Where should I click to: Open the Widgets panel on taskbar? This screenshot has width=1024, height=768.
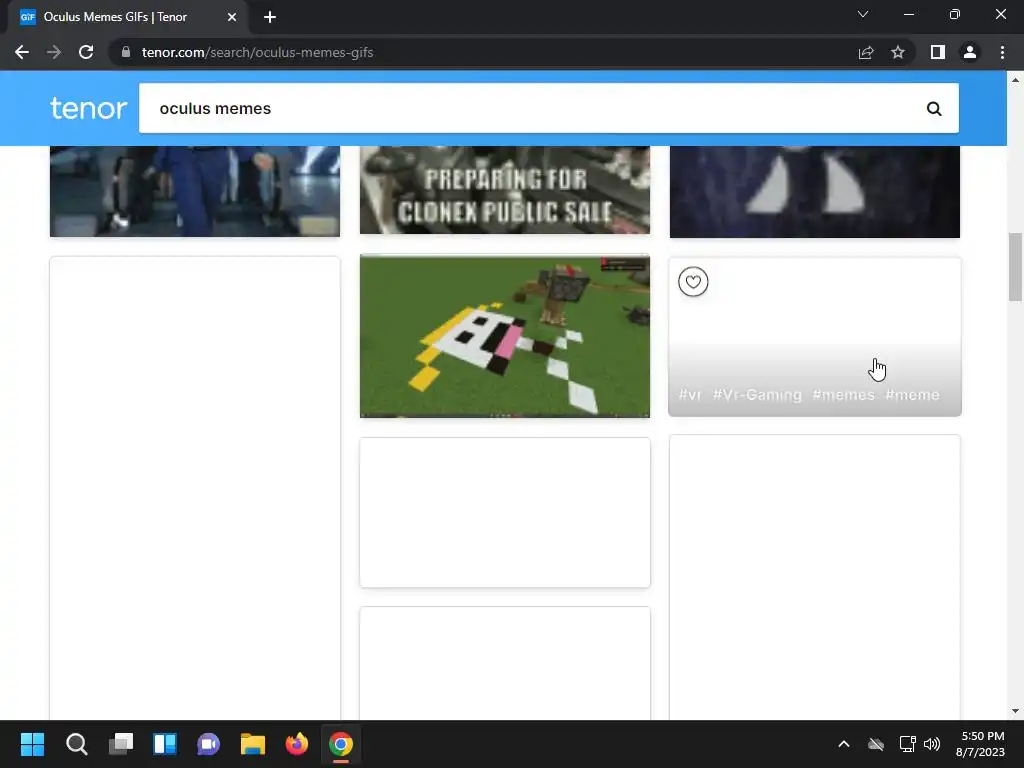[x=165, y=744]
